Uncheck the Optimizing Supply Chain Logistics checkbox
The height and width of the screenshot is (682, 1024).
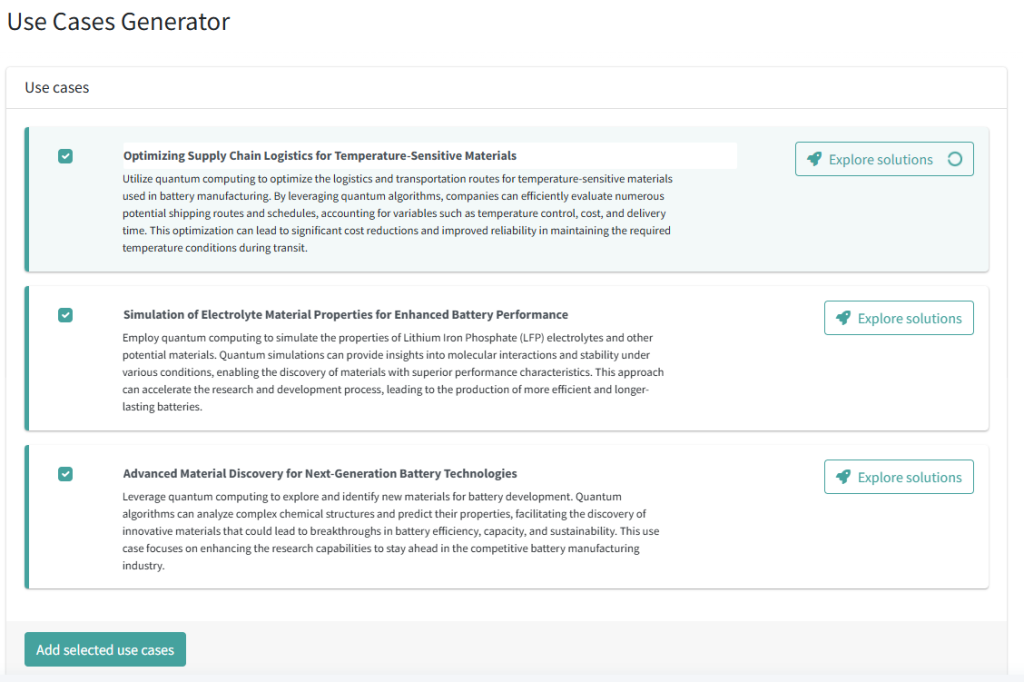tap(65, 156)
